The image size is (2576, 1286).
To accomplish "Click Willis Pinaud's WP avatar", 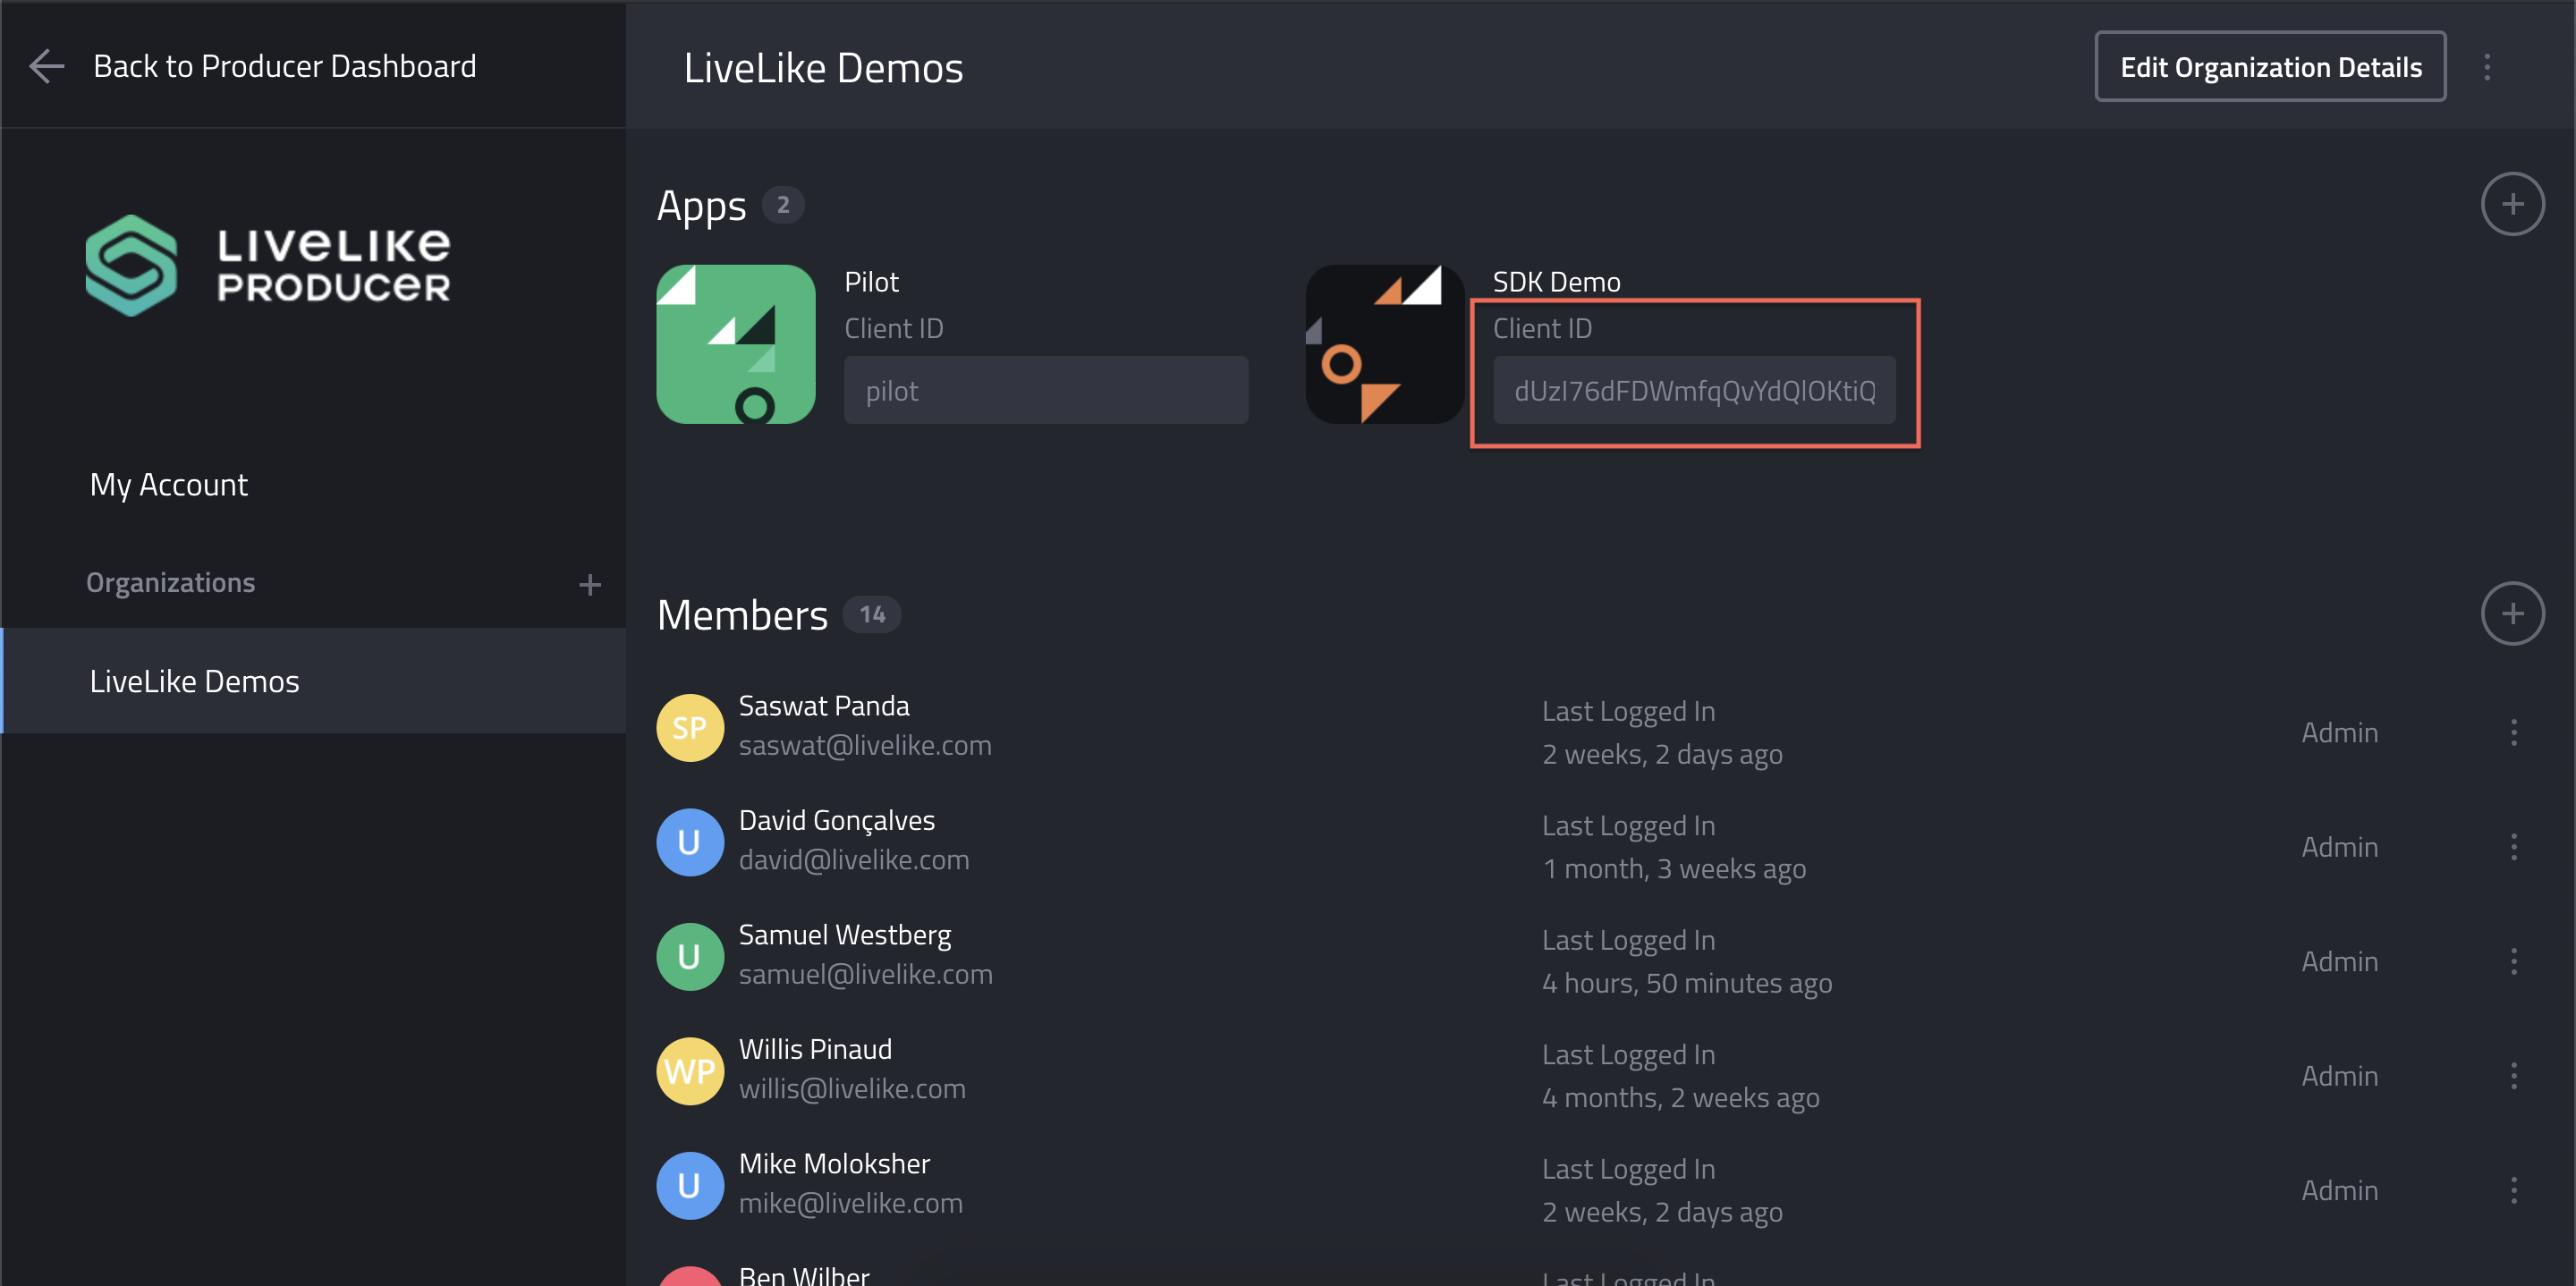I will tap(689, 1071).
